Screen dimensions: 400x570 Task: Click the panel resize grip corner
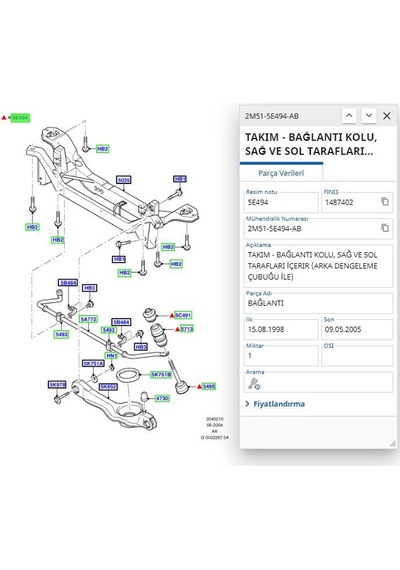click(393, 443)
